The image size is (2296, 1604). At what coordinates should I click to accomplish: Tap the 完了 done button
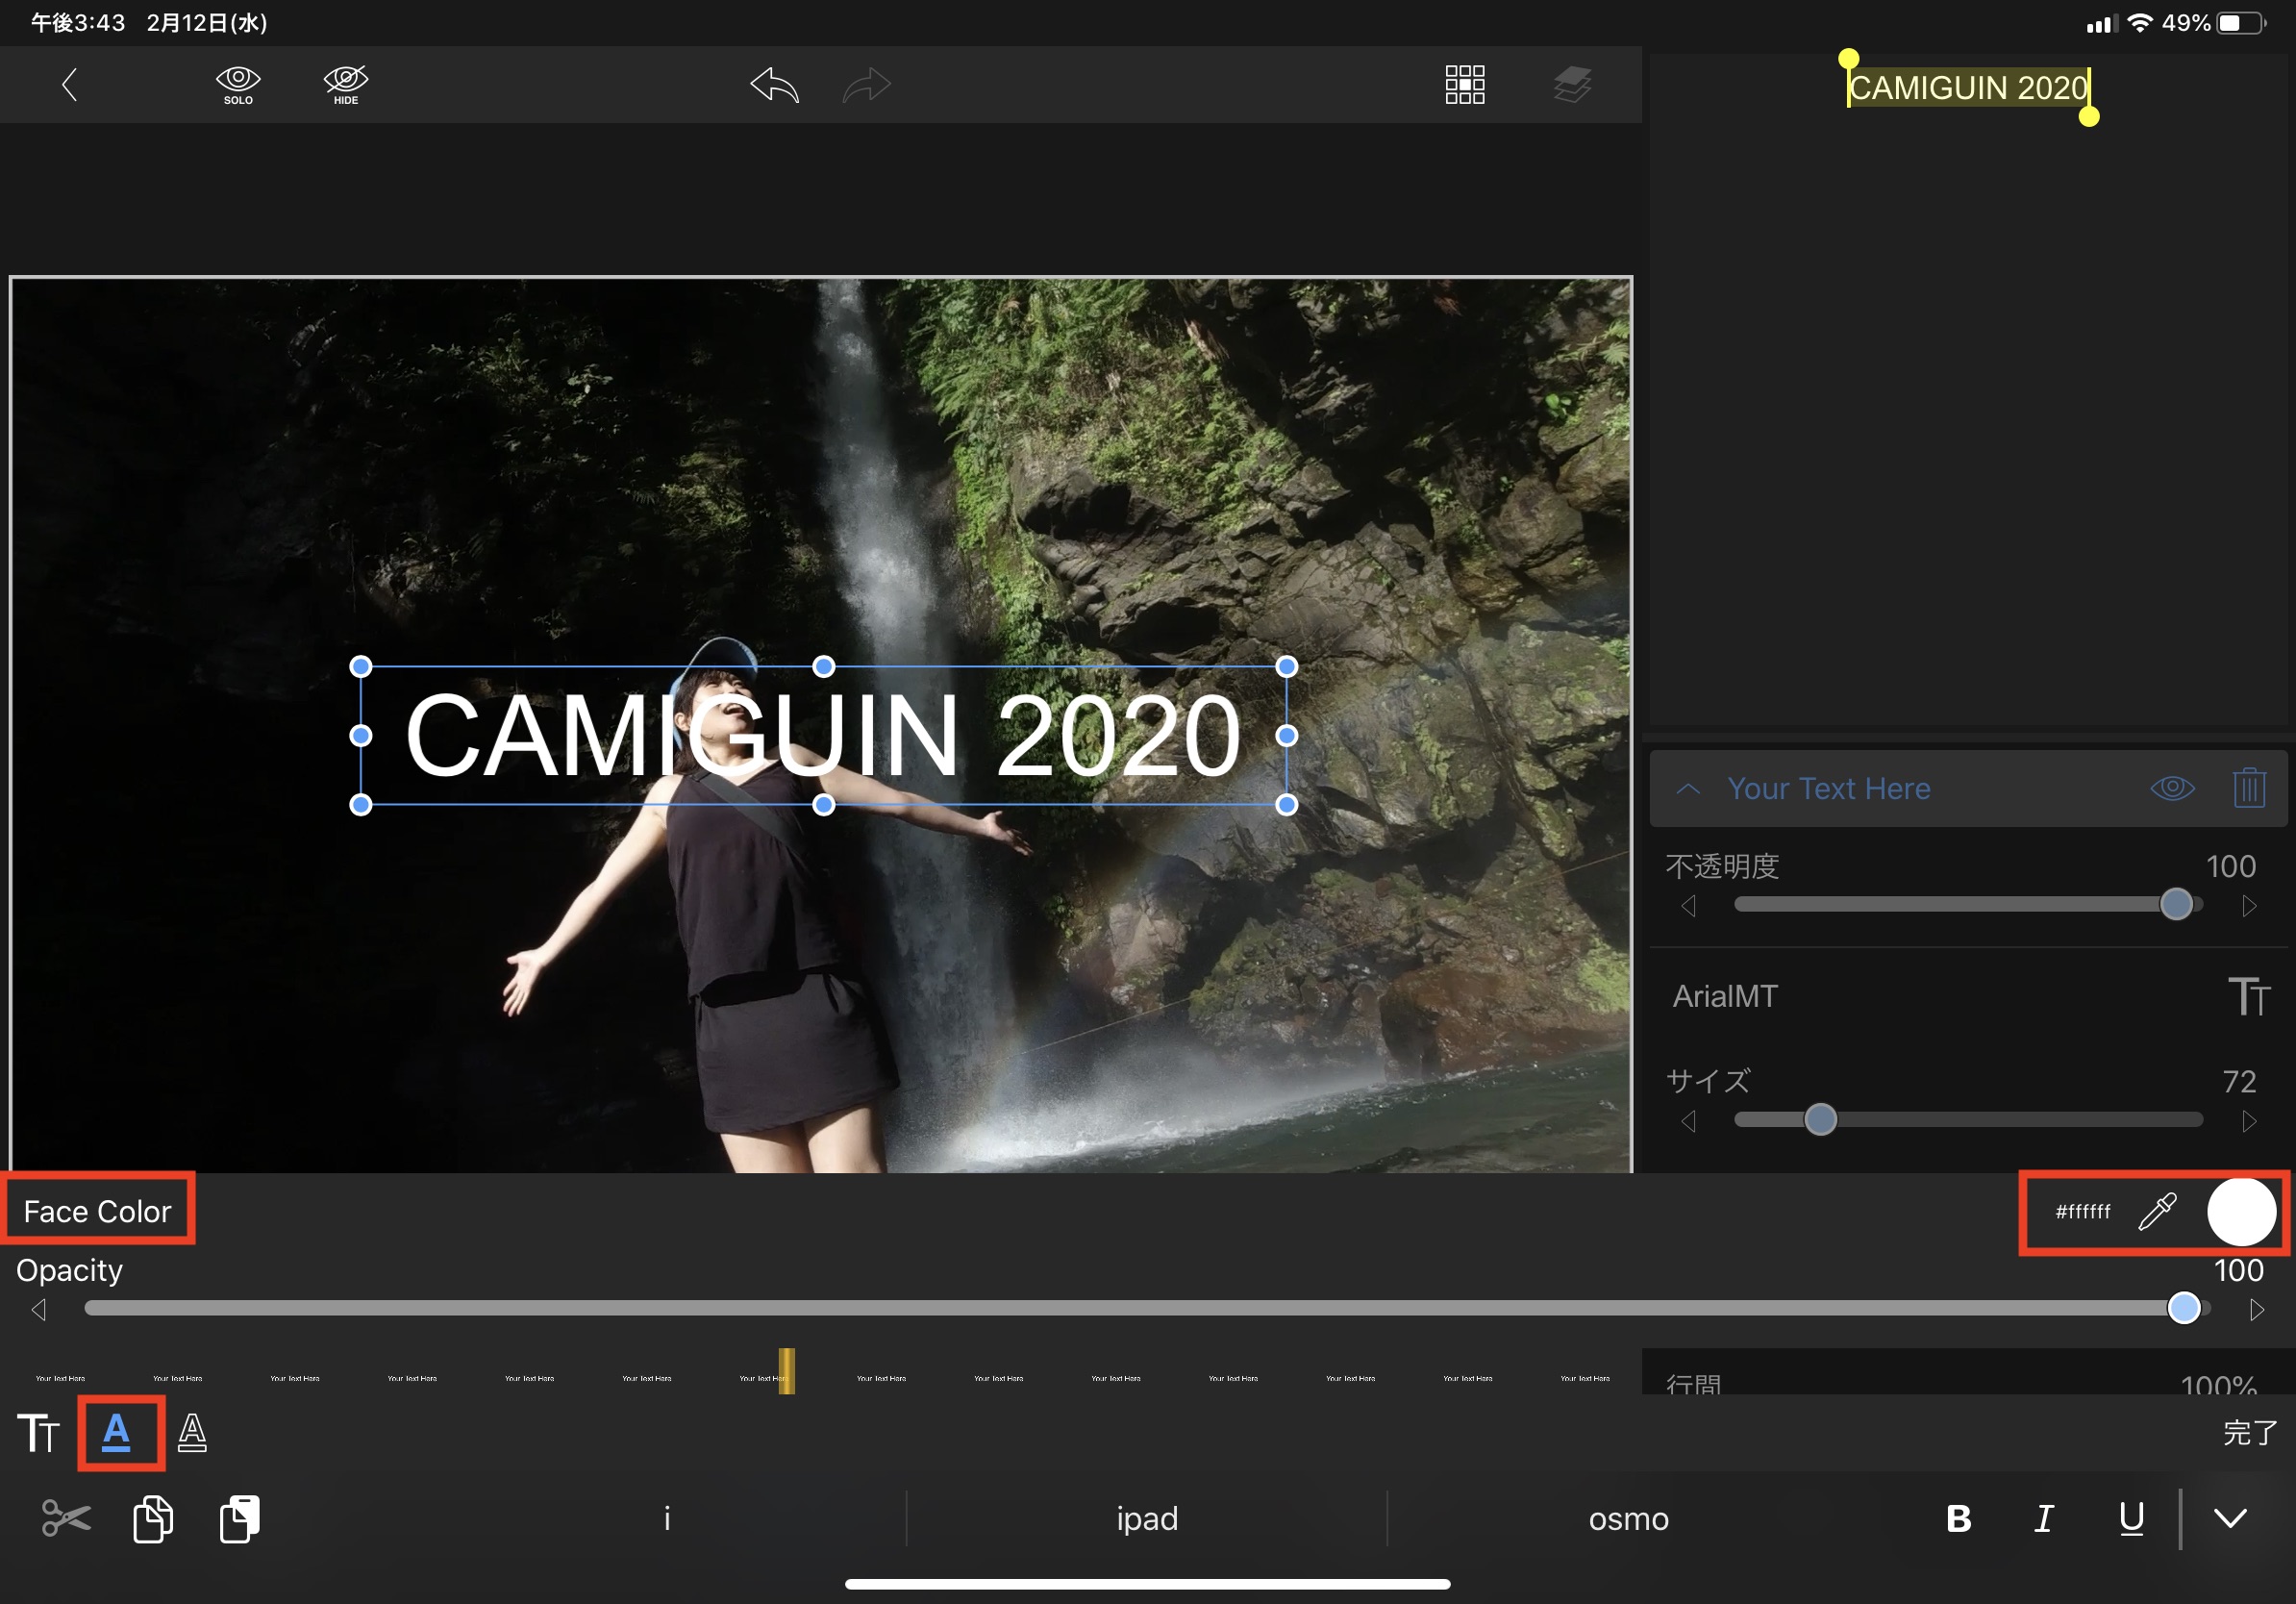pyautogui.click(x=2249, y=1433)
